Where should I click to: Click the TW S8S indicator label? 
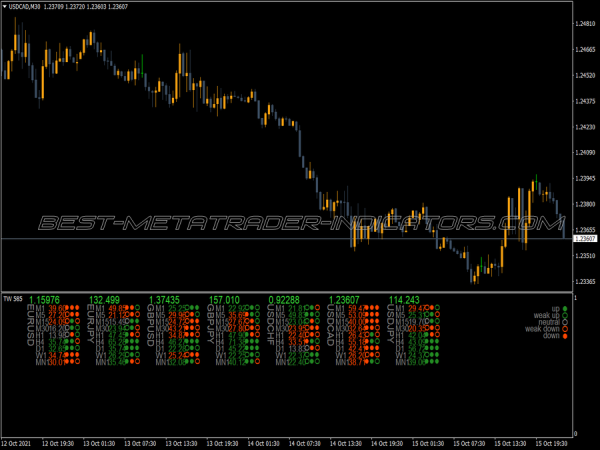coord(13,299)
